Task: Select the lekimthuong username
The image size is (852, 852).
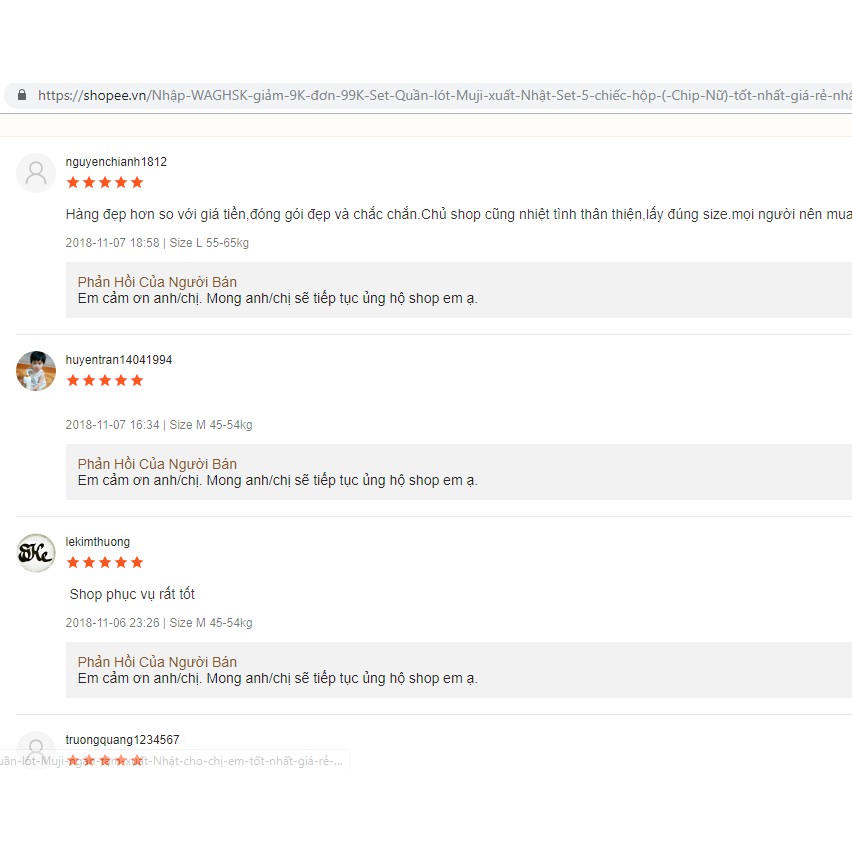Action: coord(98,542)
